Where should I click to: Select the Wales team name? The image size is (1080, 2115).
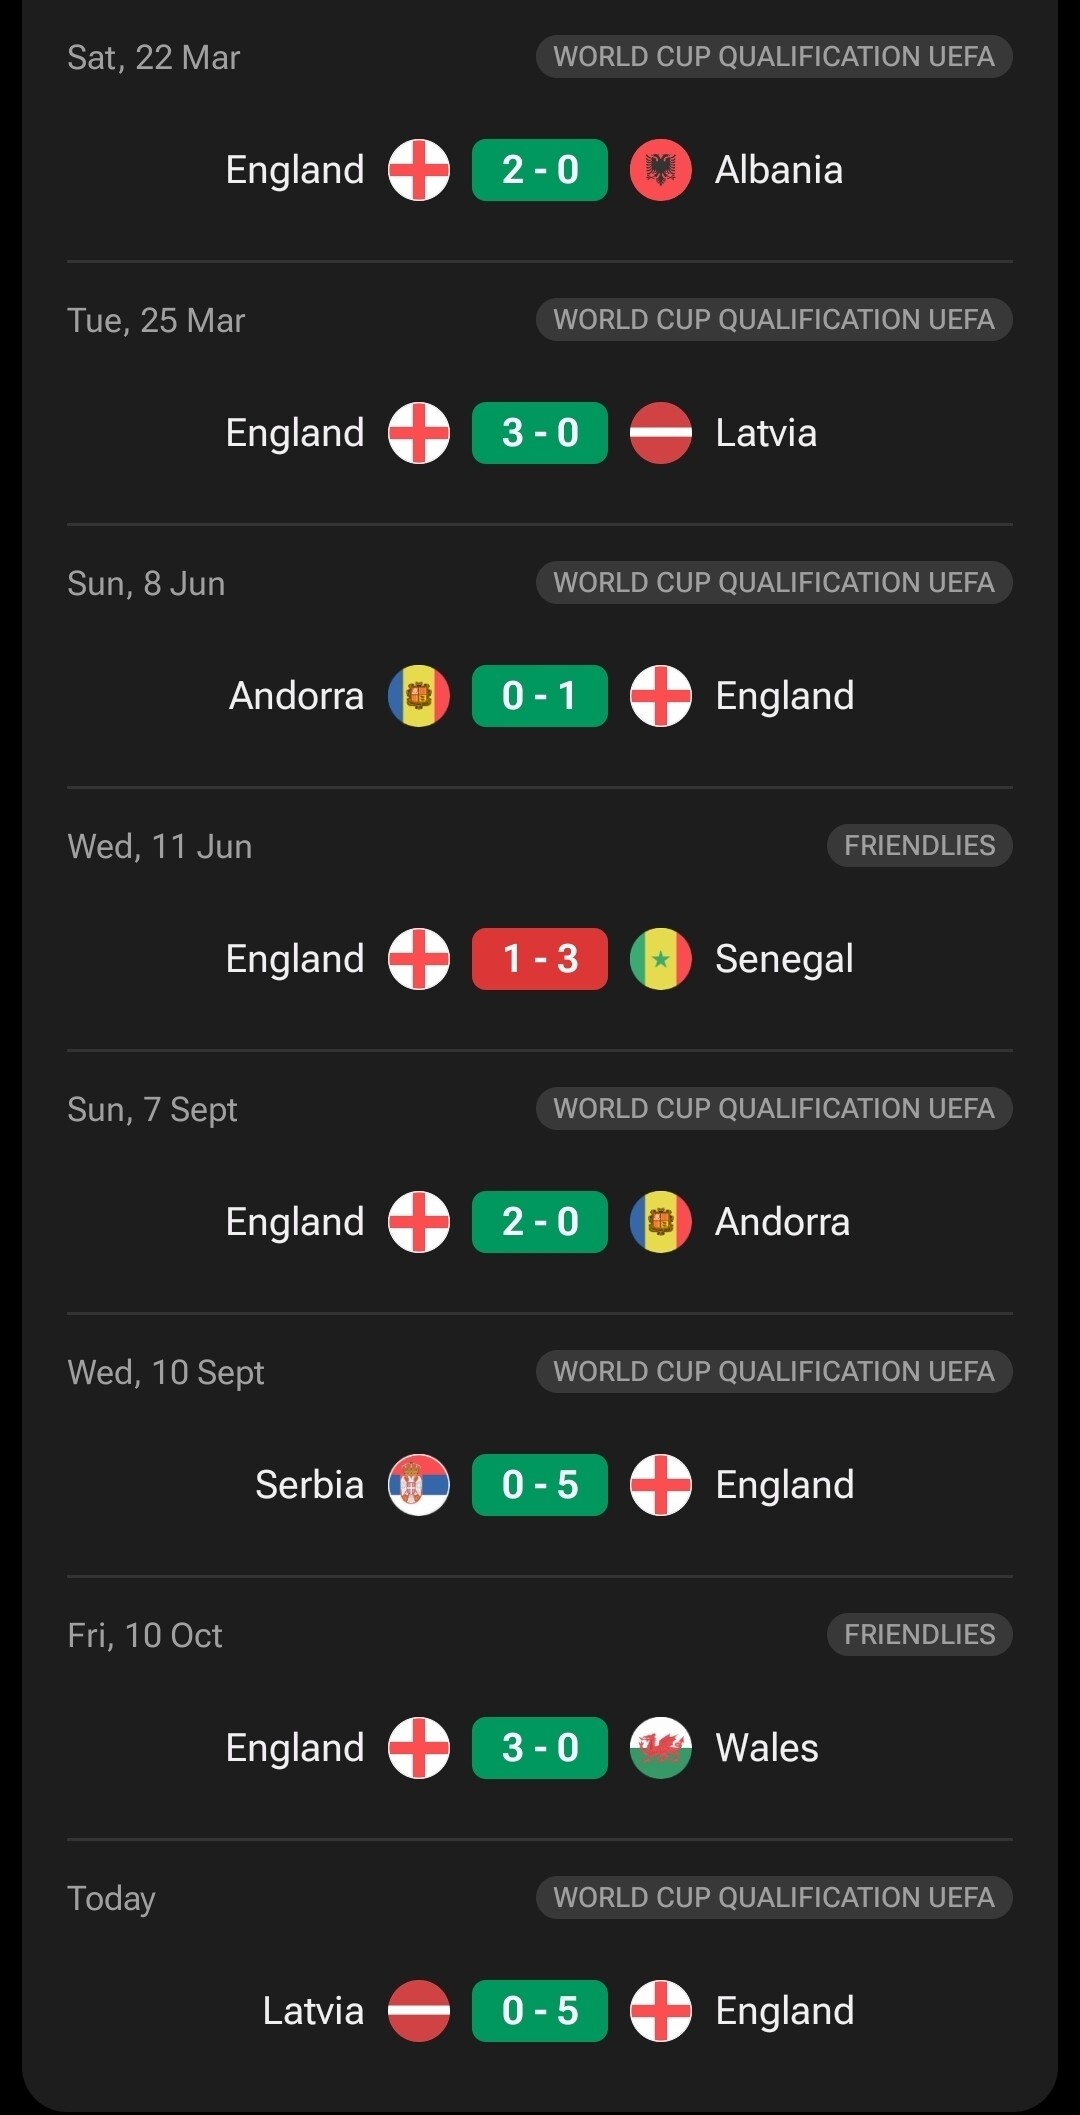[x=767, y=1748]
